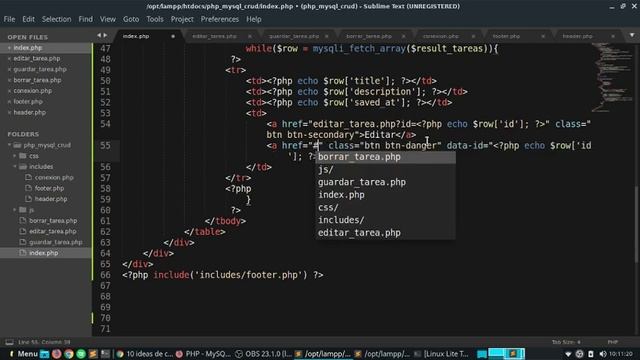This screenshot has height=360, width=640.
Task: Open the Tools menu
Action: (155, 19)
